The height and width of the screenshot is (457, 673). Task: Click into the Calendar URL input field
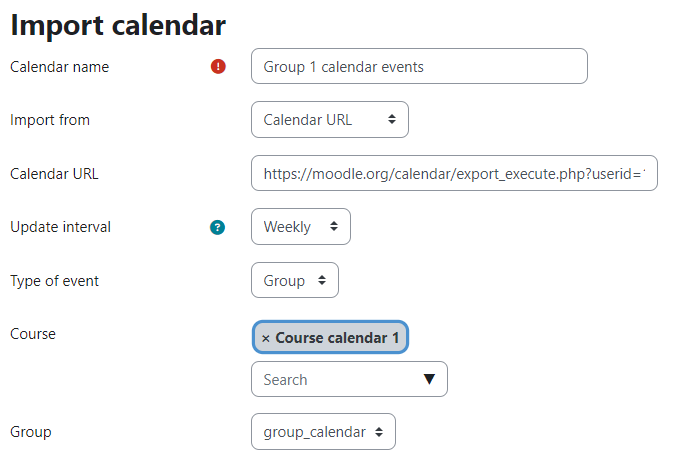click(454, 173)
